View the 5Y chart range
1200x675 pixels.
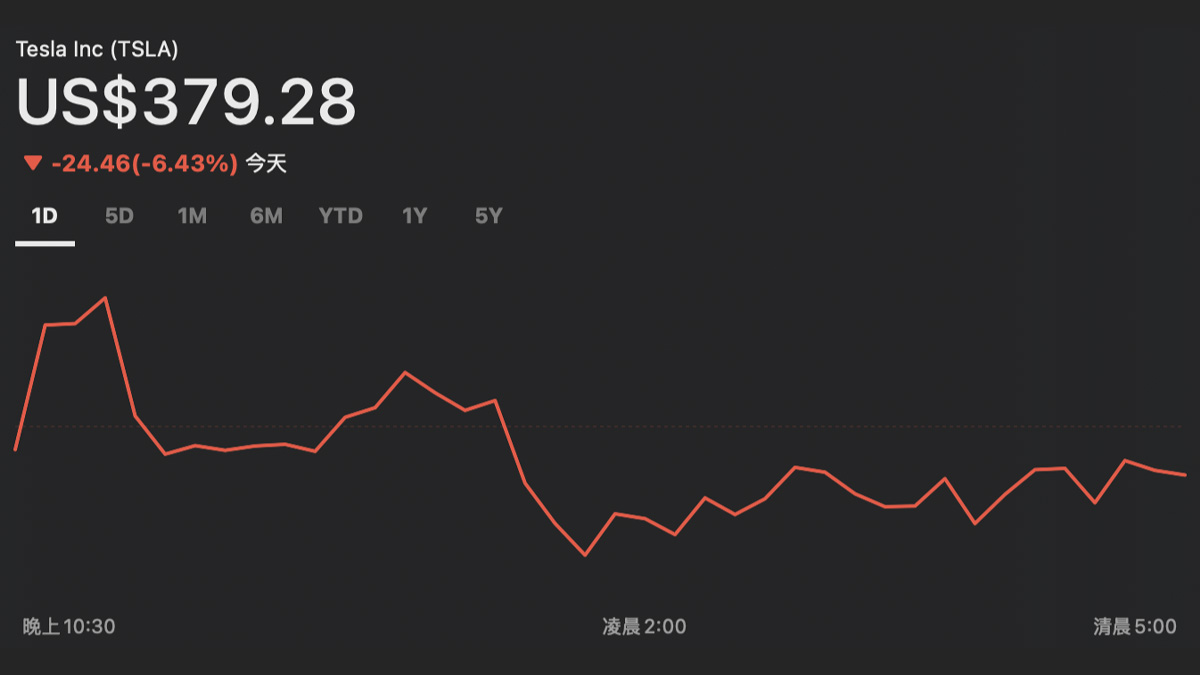coord(488,216)
